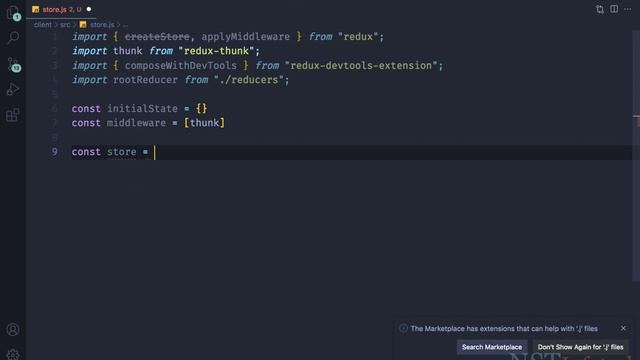Click the "redux-devtools-extension" string
This screenshot has width=640, height=360.
(x=361, y=66)
